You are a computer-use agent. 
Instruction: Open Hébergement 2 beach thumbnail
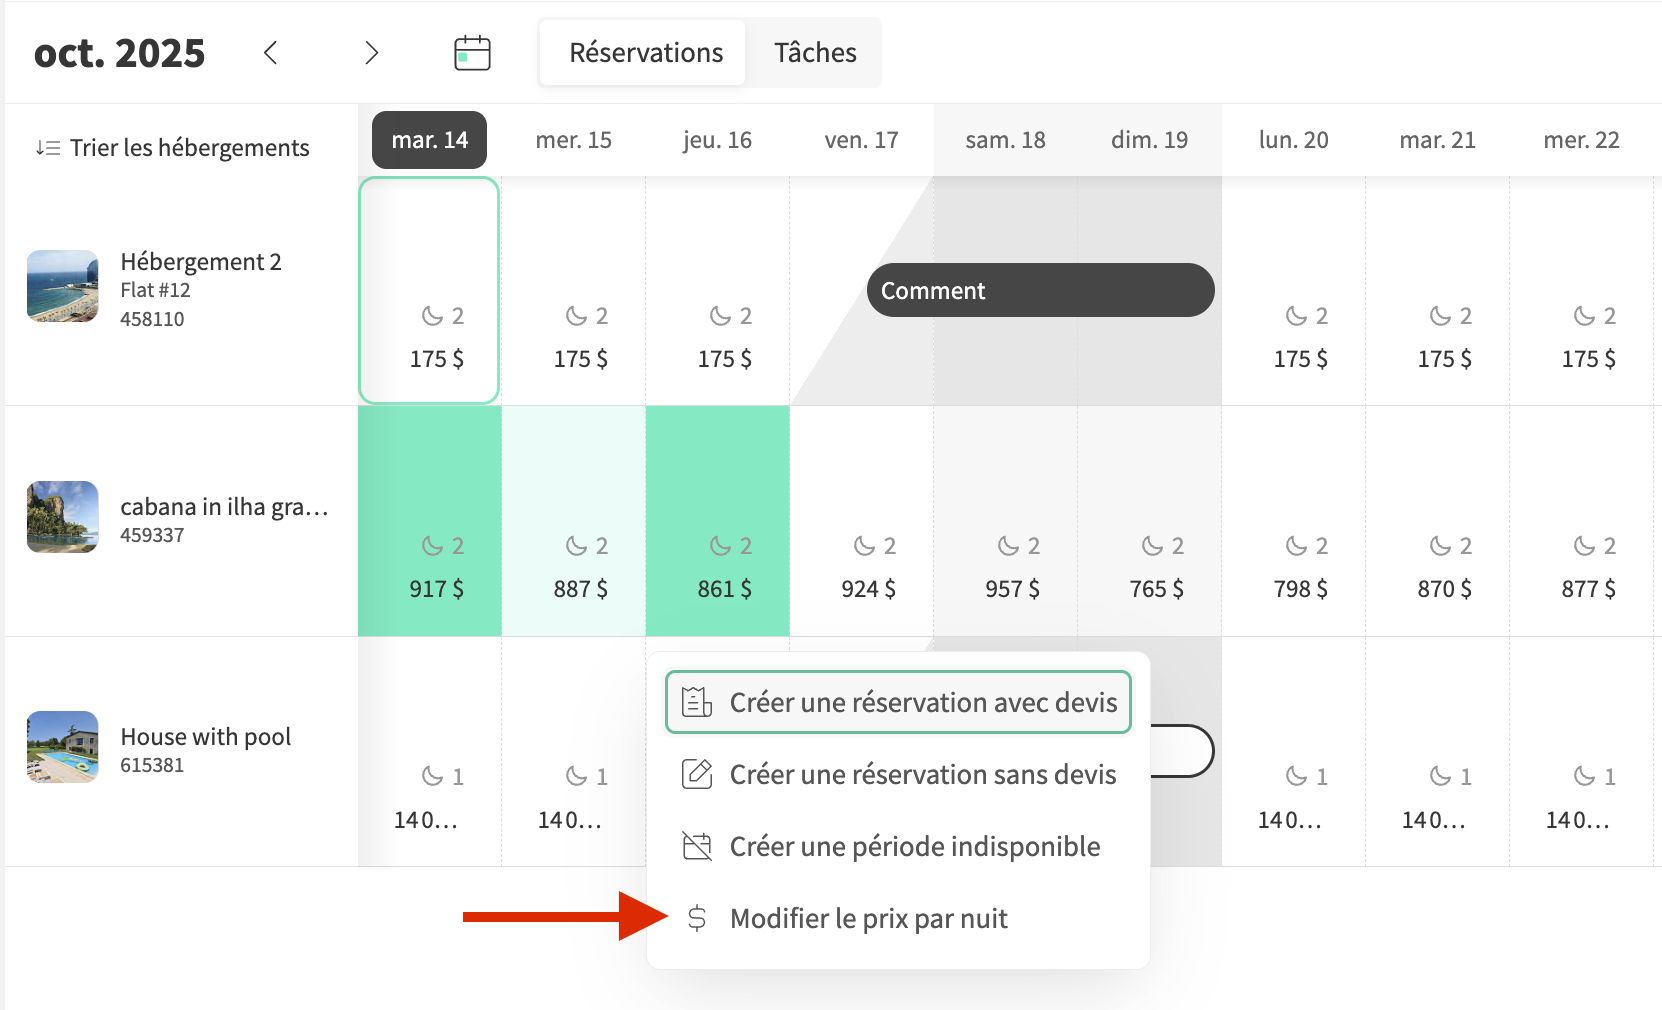coord(62,286)
